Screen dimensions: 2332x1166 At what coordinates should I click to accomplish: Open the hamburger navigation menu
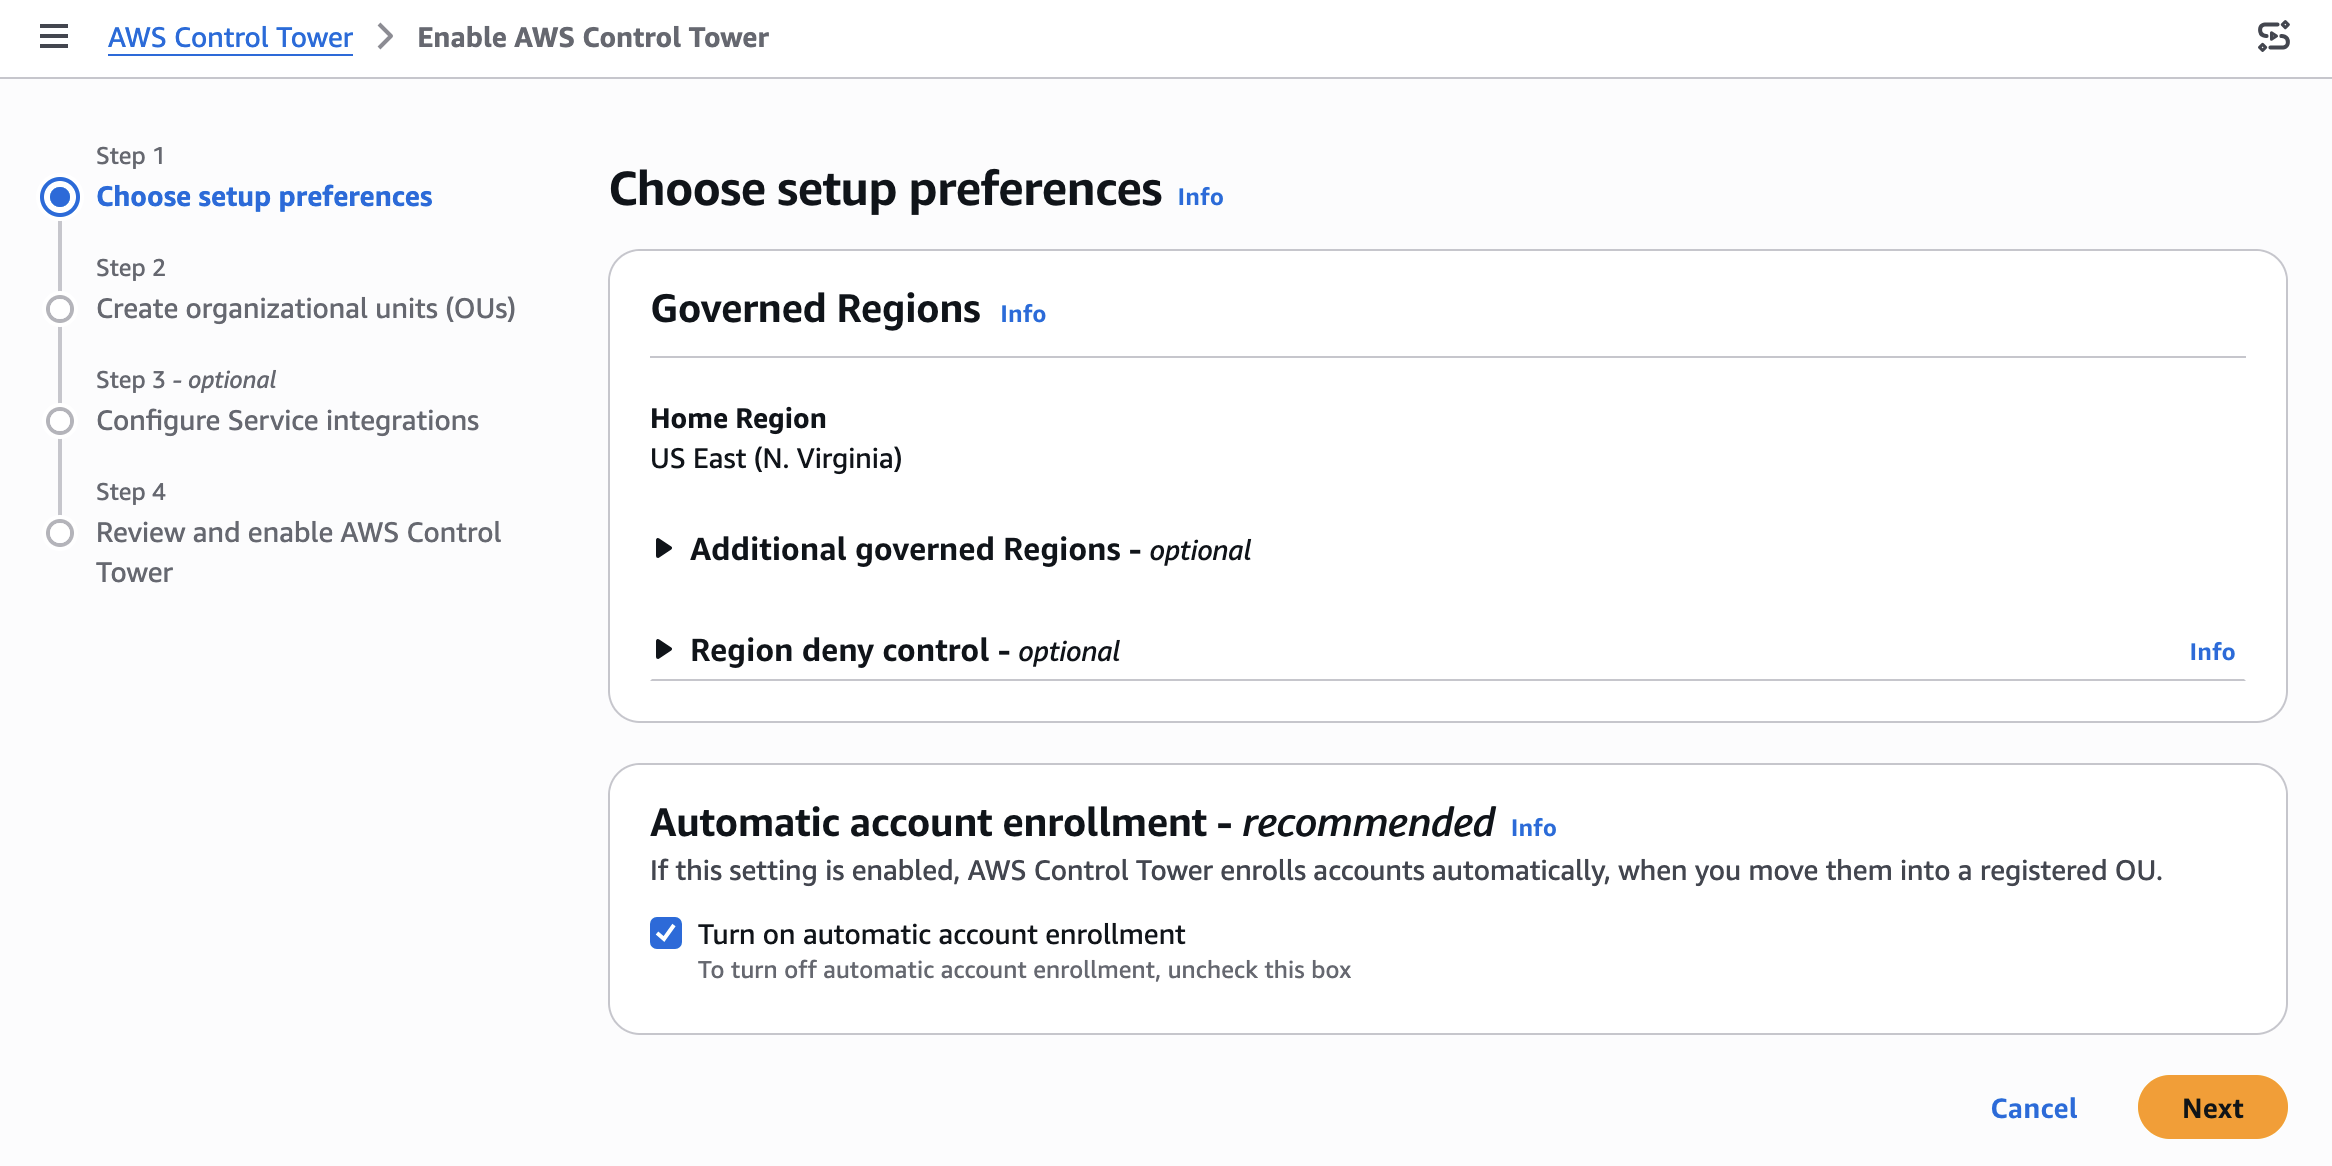point(54,37)
